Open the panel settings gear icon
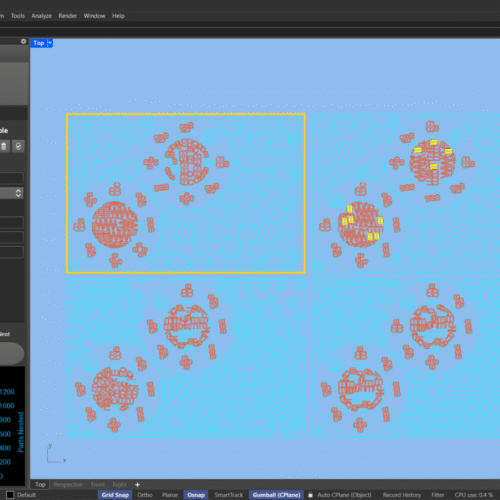The width and height of the screenshot is (500, 500). pyautogui.click(x=23, y=41)
